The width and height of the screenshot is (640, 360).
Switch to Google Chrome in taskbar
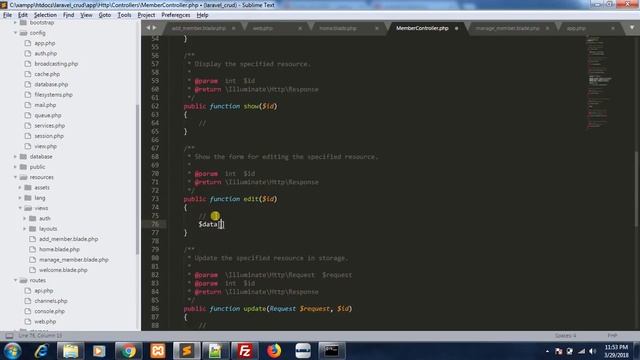128,351
